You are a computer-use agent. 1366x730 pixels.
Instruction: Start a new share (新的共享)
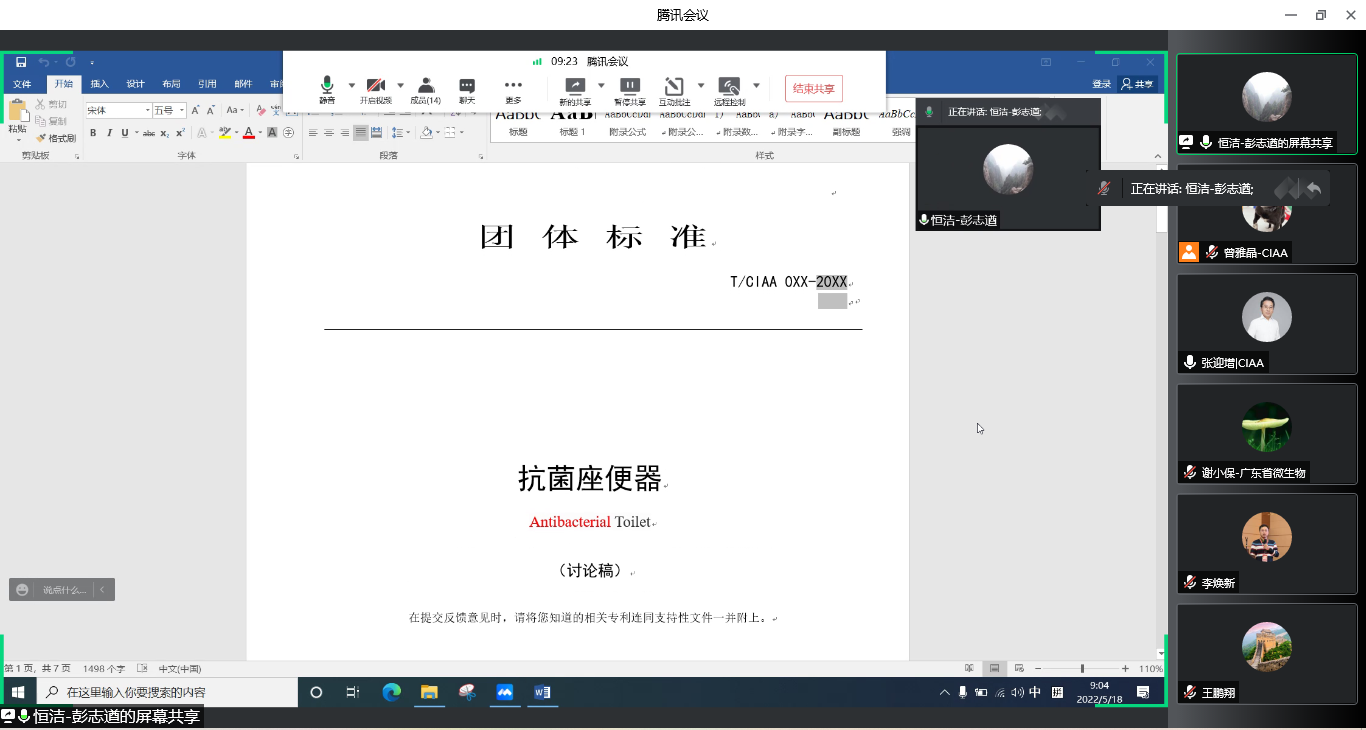tap(575, 90)
